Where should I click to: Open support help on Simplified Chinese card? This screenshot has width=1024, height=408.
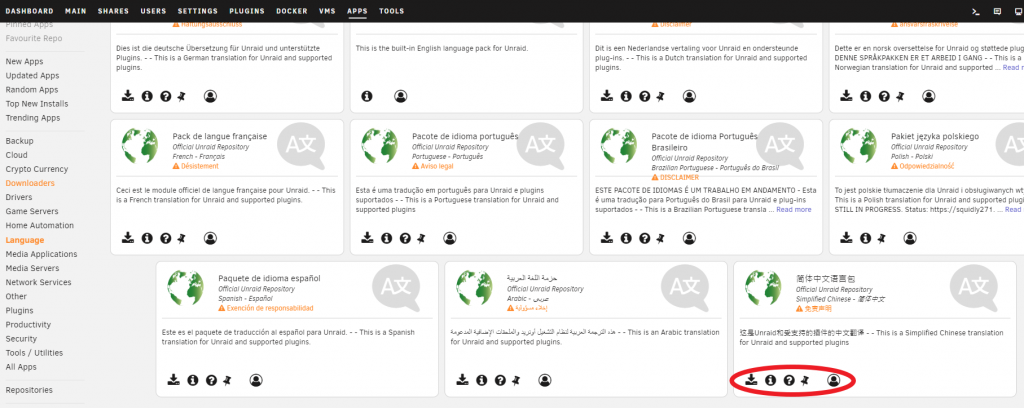[x=790, y=380]
